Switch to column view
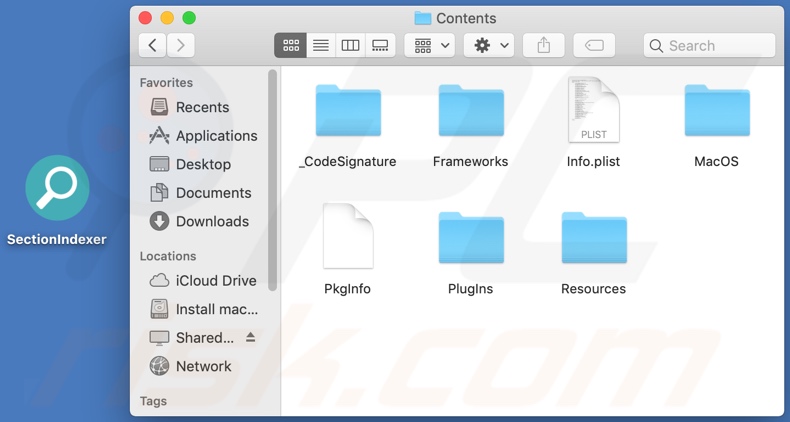Image resolution: width=790 pixels, height=422 pixels. coord(350,45)
